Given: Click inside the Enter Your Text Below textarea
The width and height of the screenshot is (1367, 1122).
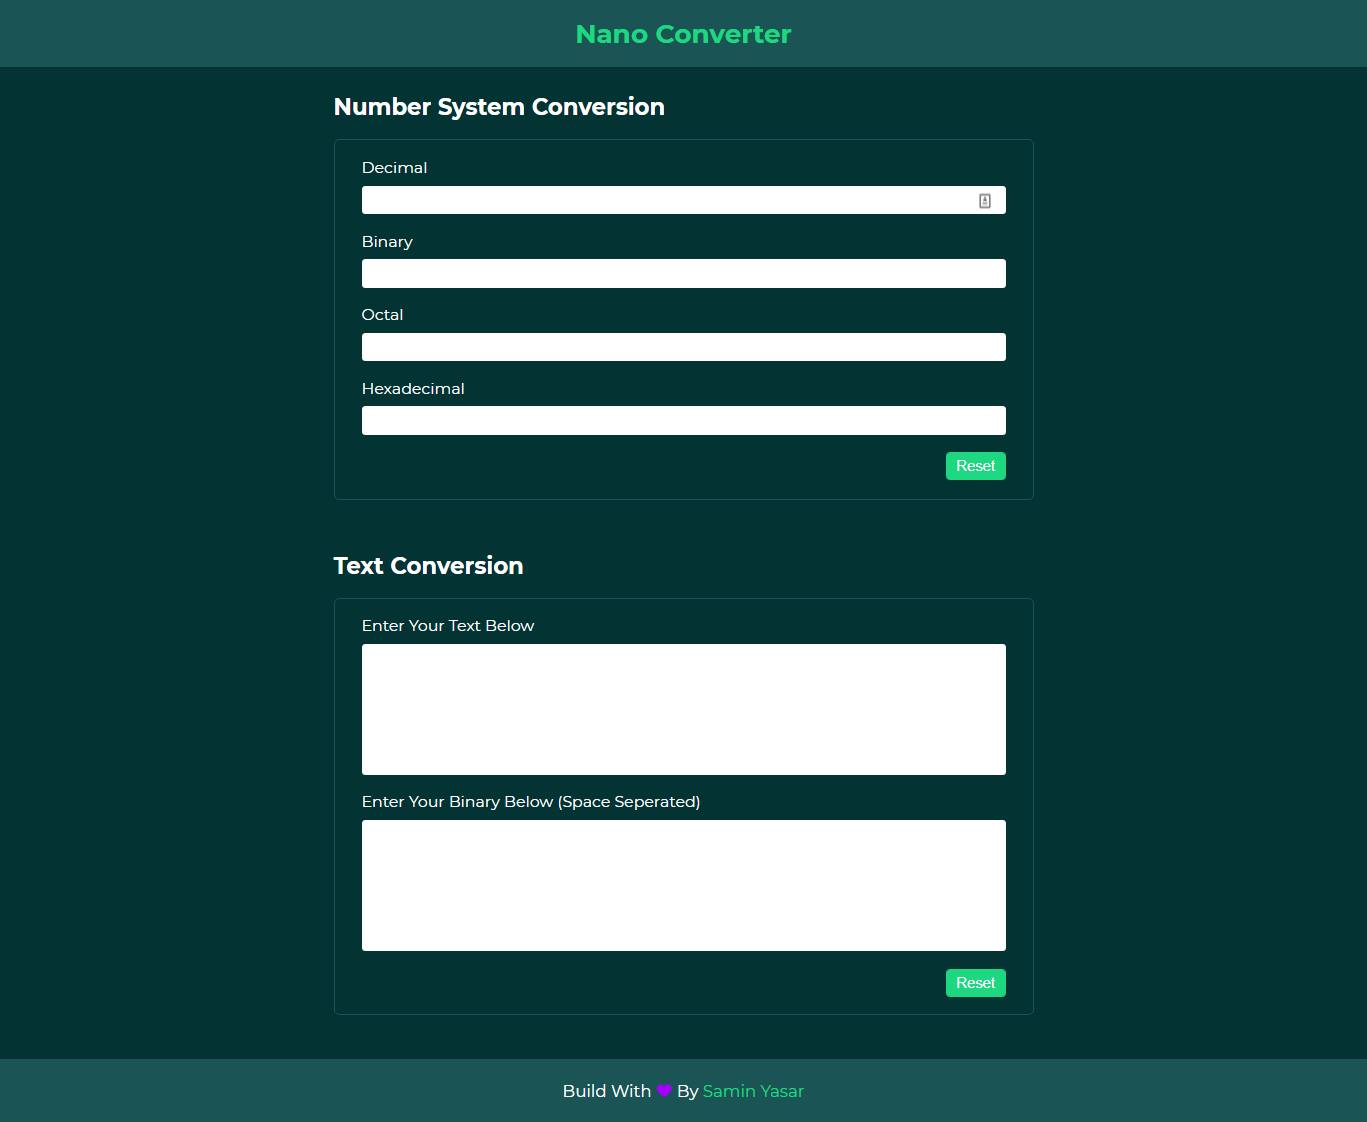Looking at the screenshot, I should 683,709.
